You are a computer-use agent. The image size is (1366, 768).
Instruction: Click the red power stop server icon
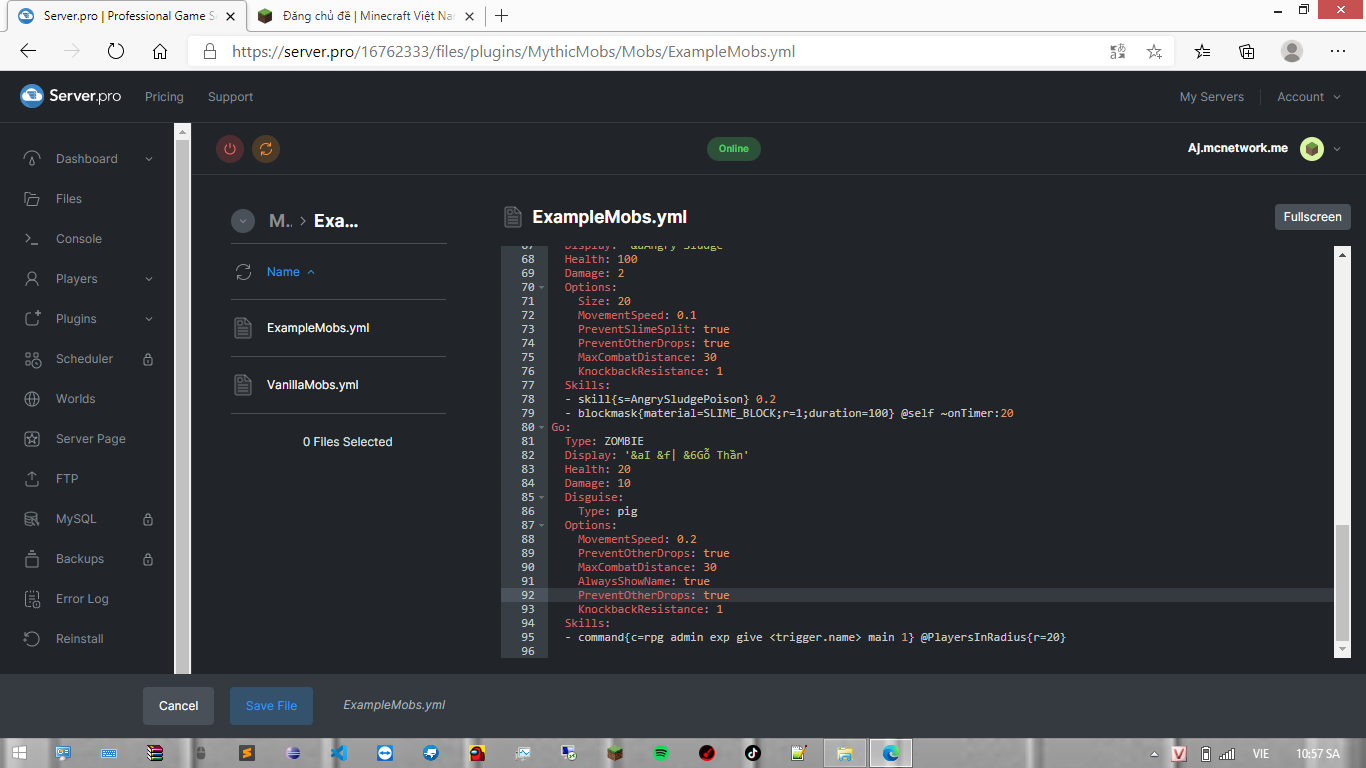[x=230, y=149]
